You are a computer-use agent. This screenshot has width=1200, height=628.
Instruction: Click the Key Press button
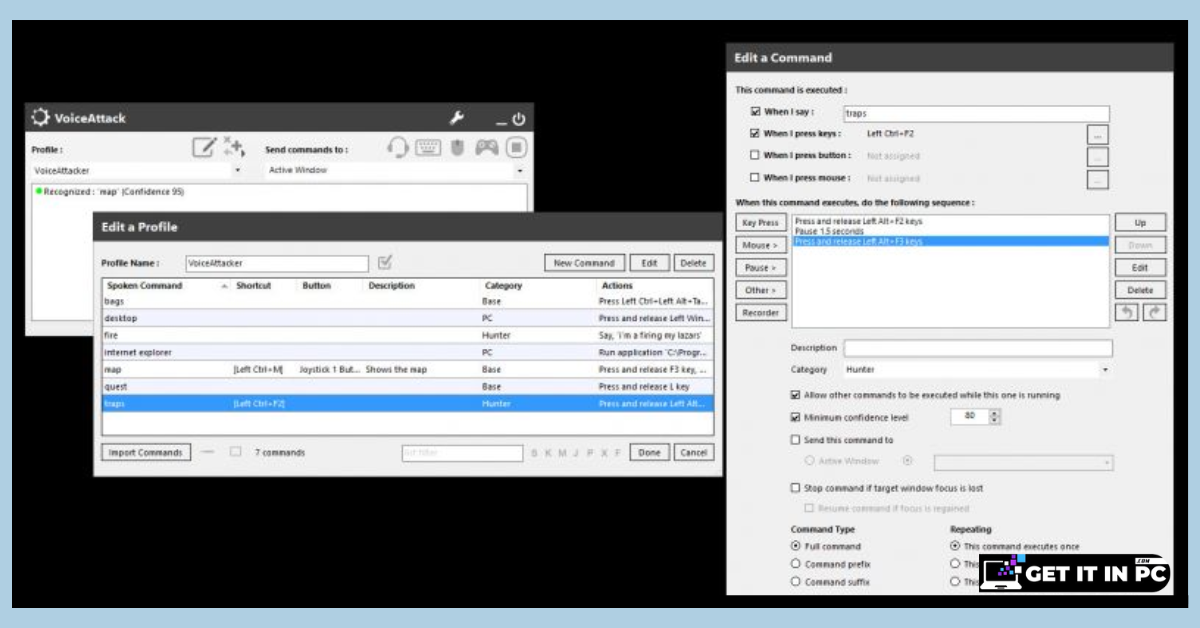(760, 223)
